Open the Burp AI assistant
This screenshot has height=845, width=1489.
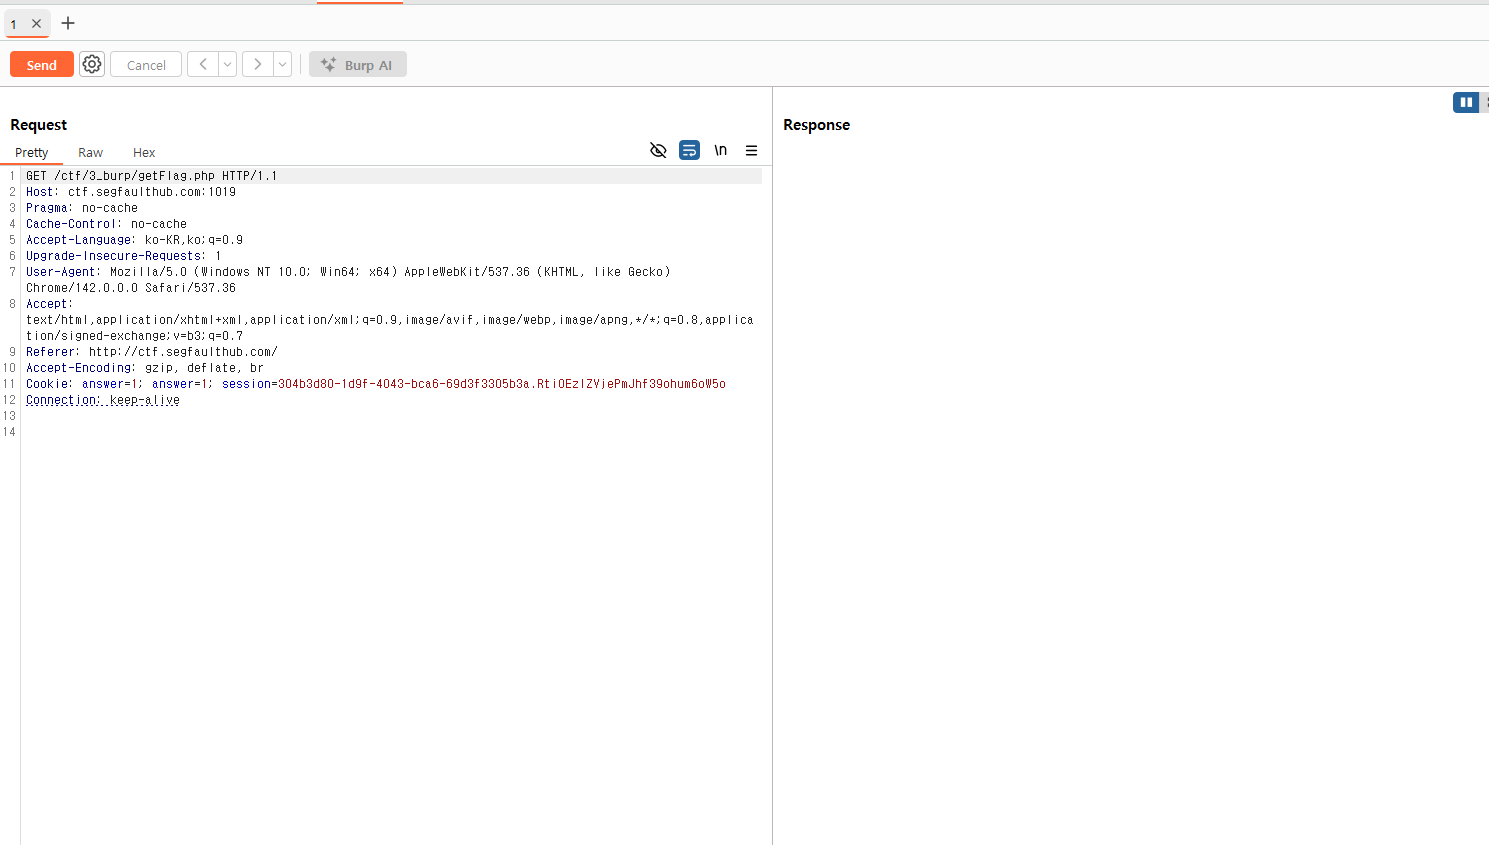358,65
